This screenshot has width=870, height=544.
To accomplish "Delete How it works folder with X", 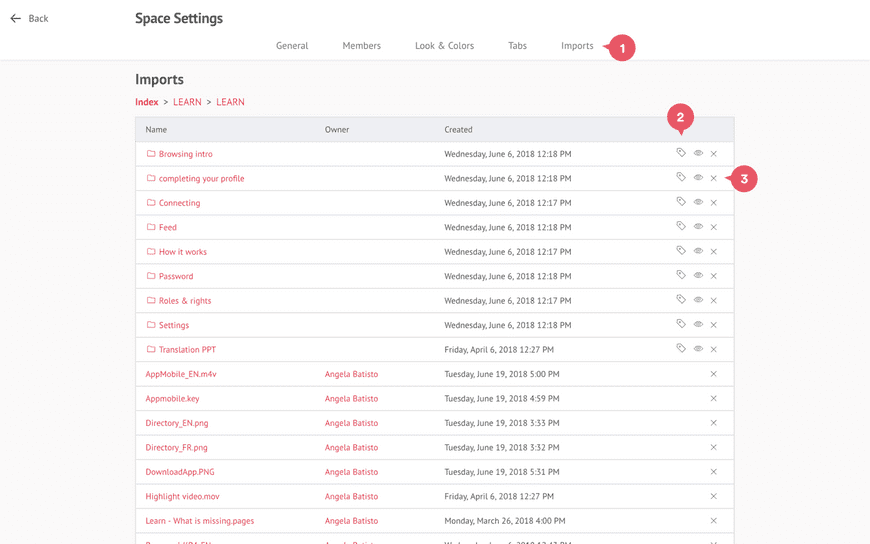I will 714,251.
